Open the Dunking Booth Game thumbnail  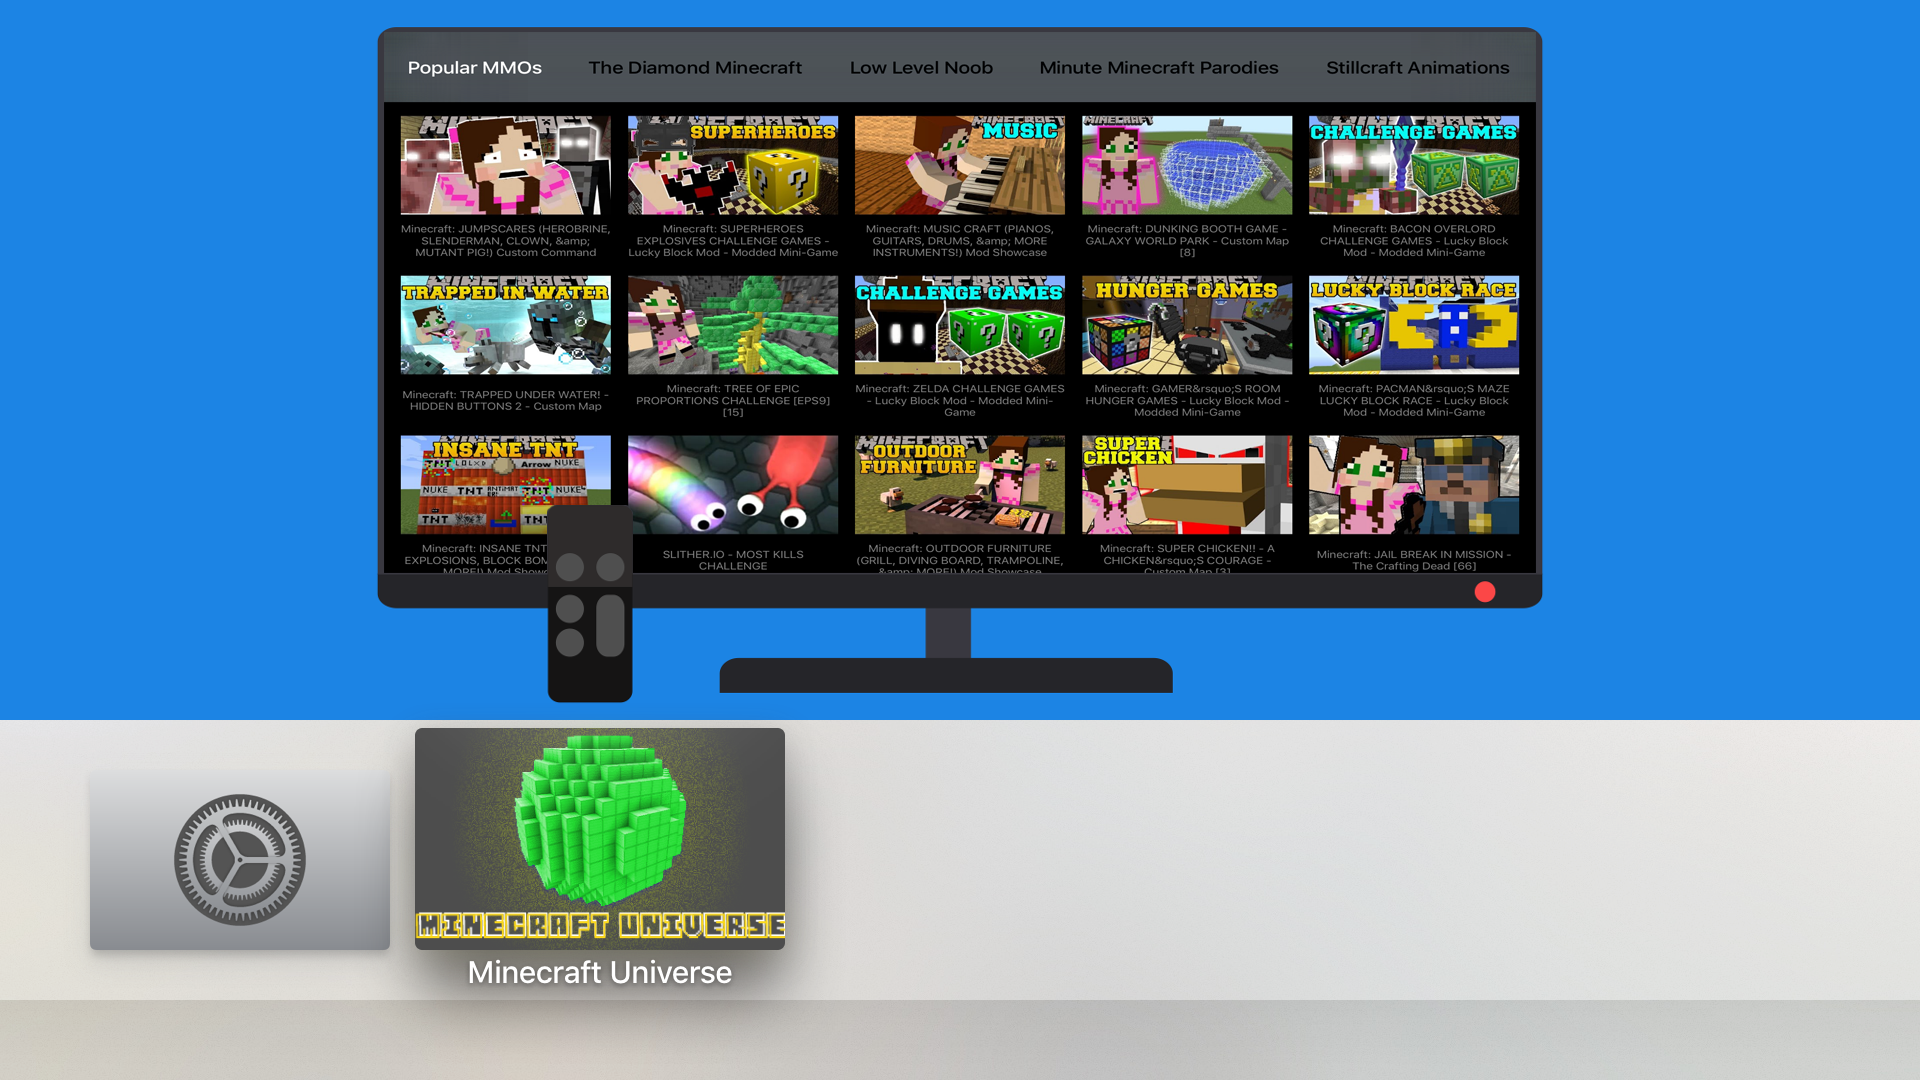tap(1187, 165)
